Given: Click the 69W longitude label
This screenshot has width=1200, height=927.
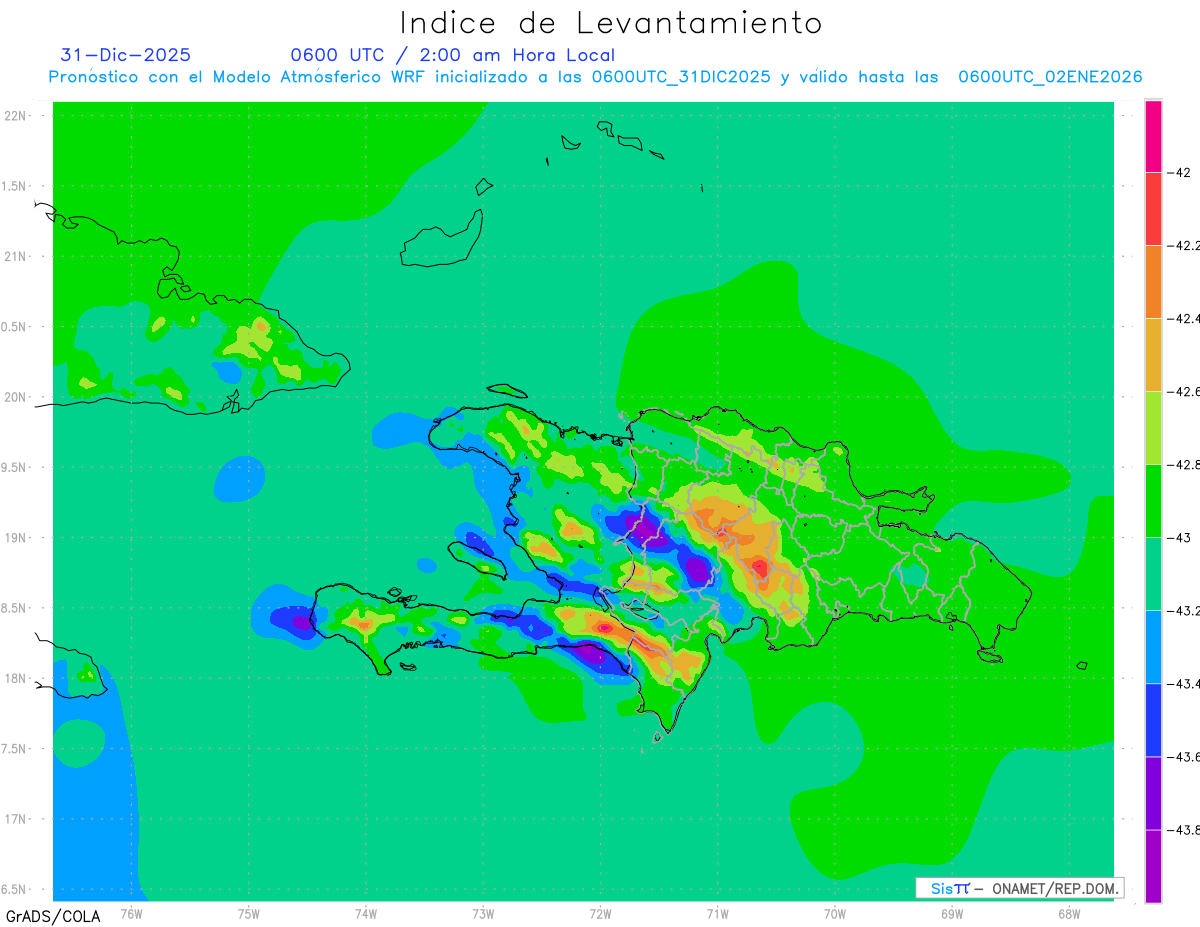Looking at the screenshot, I should pos(952,913).
